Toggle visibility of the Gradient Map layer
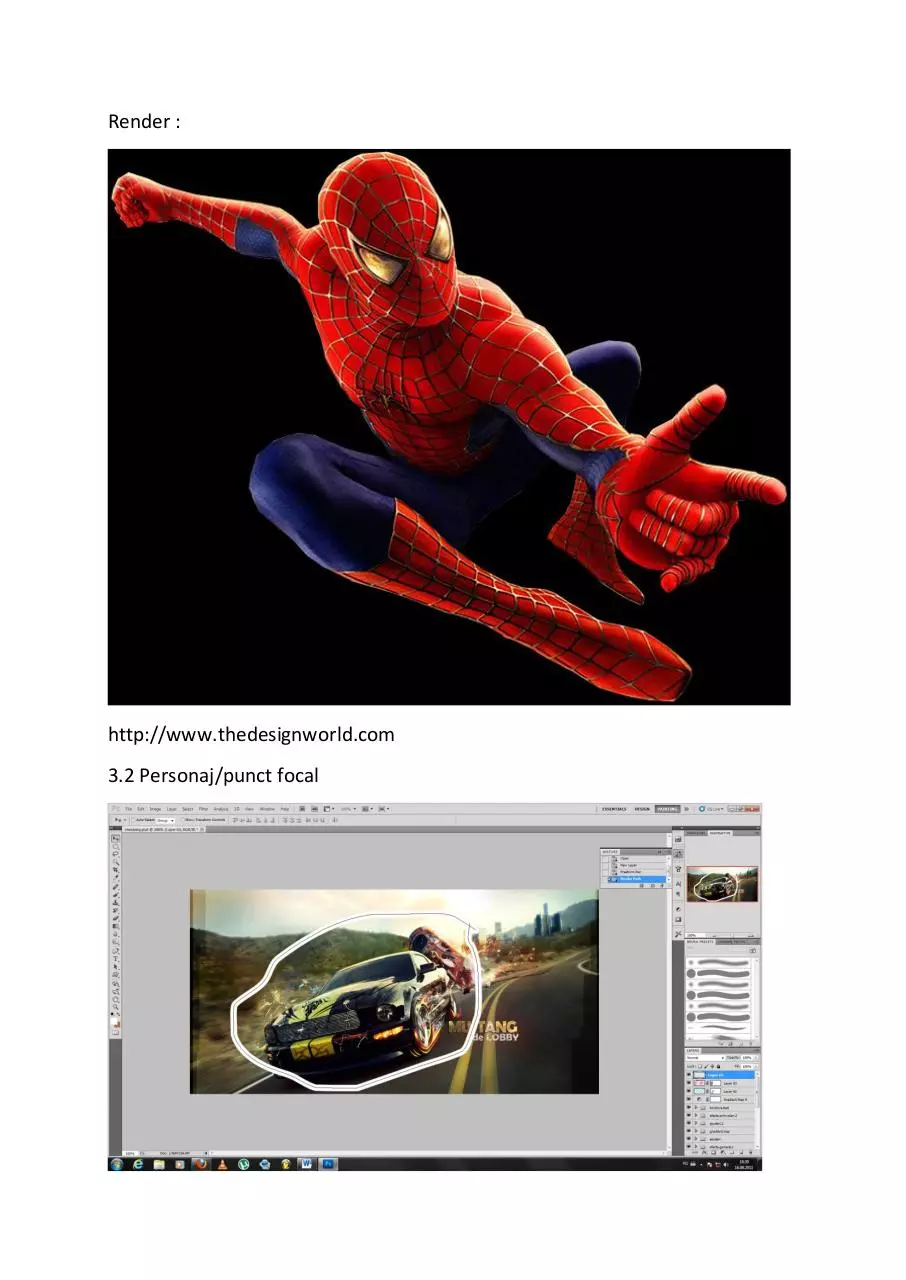This screenshot has width=906, height=1280. click(689, 1099)
